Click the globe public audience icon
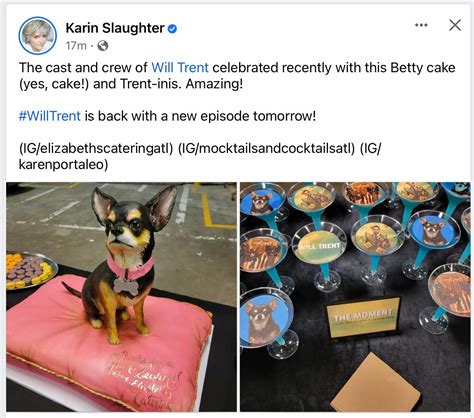 [103, 46]
